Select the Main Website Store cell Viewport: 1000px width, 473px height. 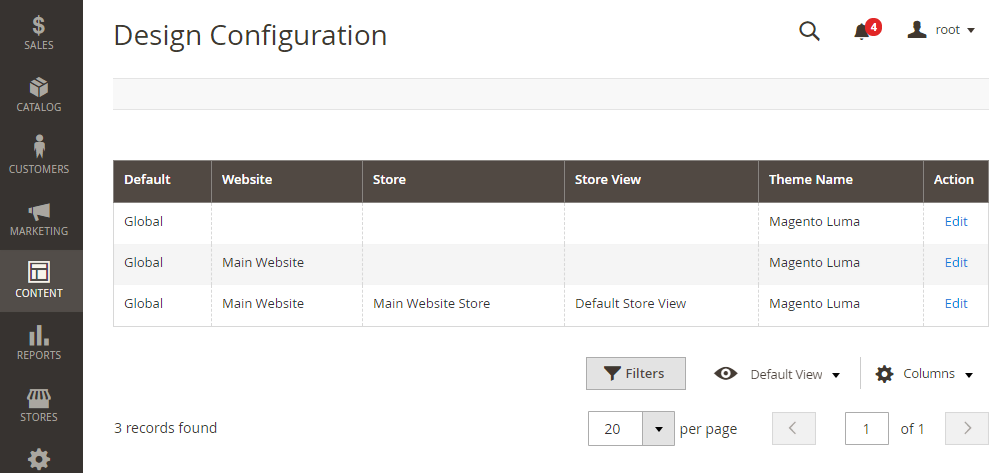point(463,304)
